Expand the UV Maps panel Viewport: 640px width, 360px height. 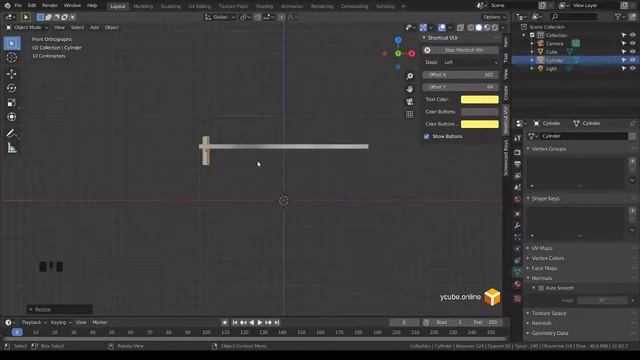click(x=542, y=248)
